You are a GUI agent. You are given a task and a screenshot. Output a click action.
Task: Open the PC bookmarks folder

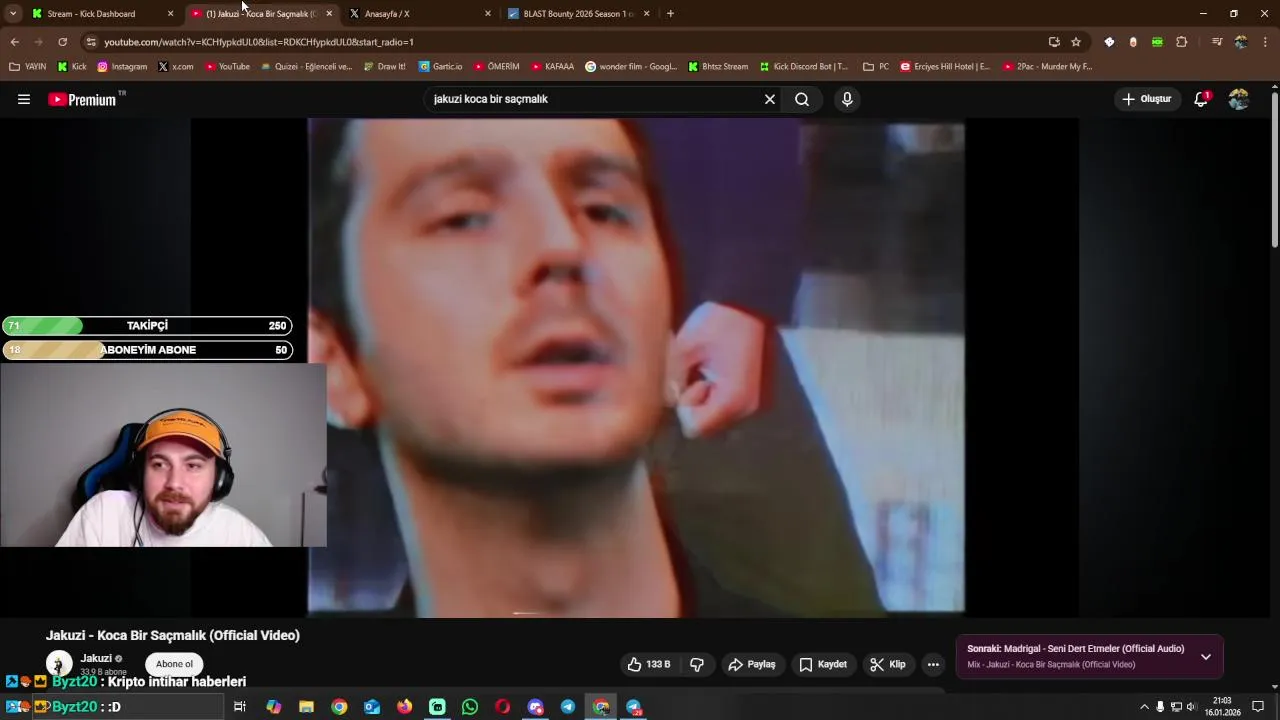(875, 67)
